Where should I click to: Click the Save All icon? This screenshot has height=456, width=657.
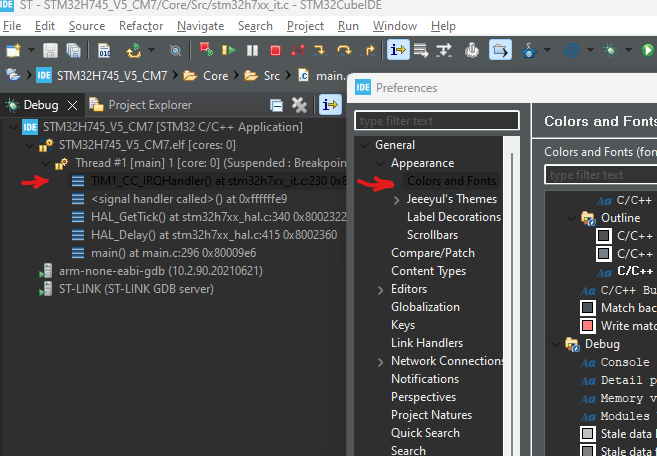tap(73, 50)
